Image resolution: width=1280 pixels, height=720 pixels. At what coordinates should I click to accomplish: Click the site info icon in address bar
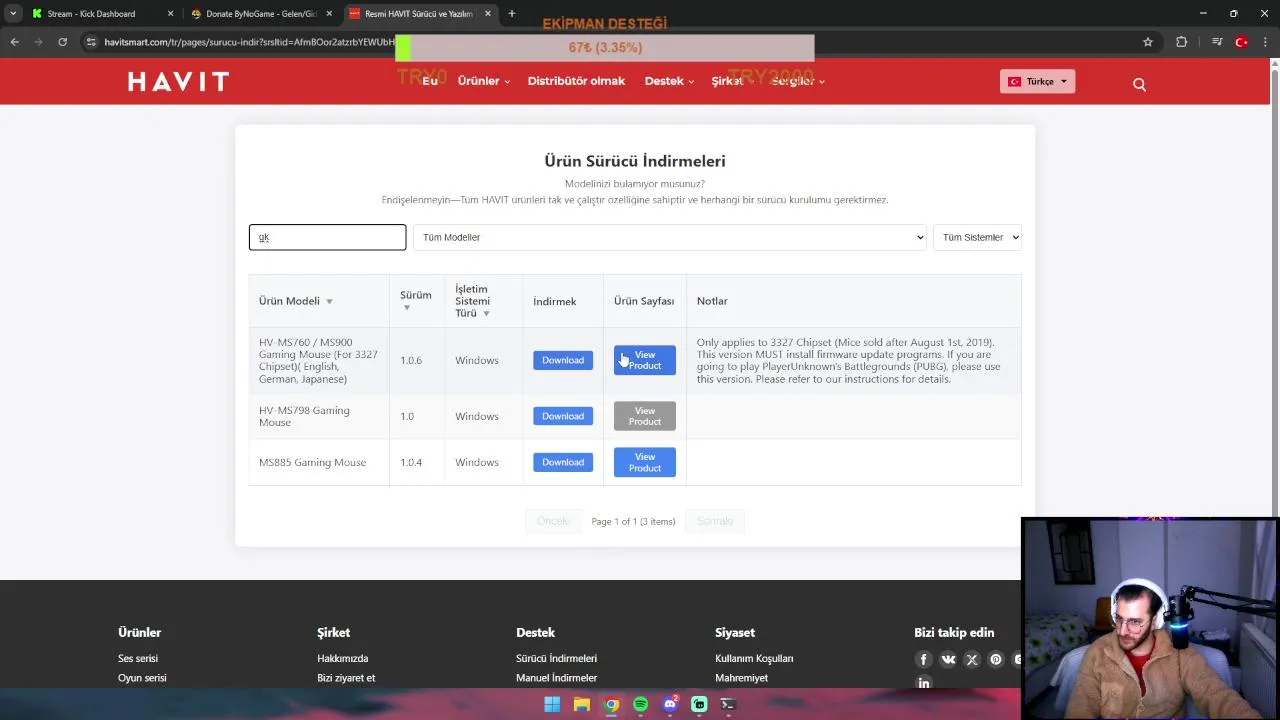tap(91, 42)
